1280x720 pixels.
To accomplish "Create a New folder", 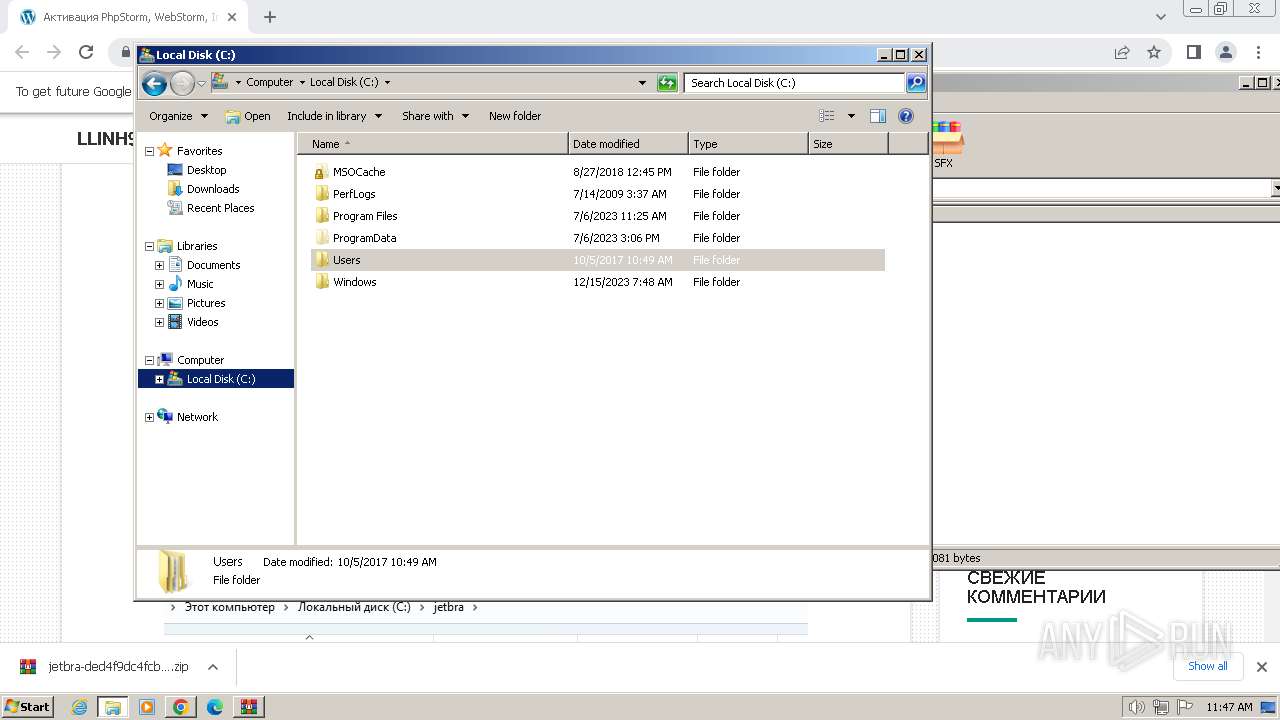I will pos(515,116).
